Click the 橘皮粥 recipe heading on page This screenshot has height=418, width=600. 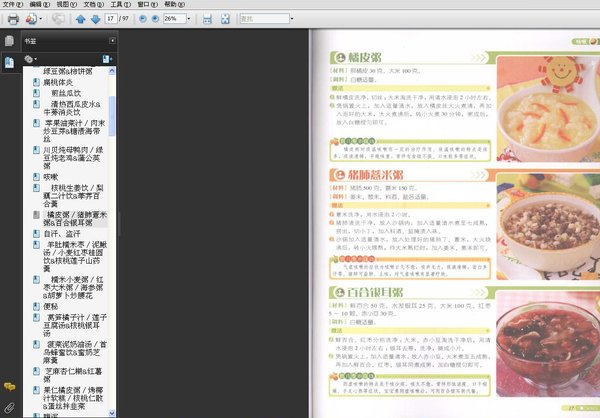364,58
